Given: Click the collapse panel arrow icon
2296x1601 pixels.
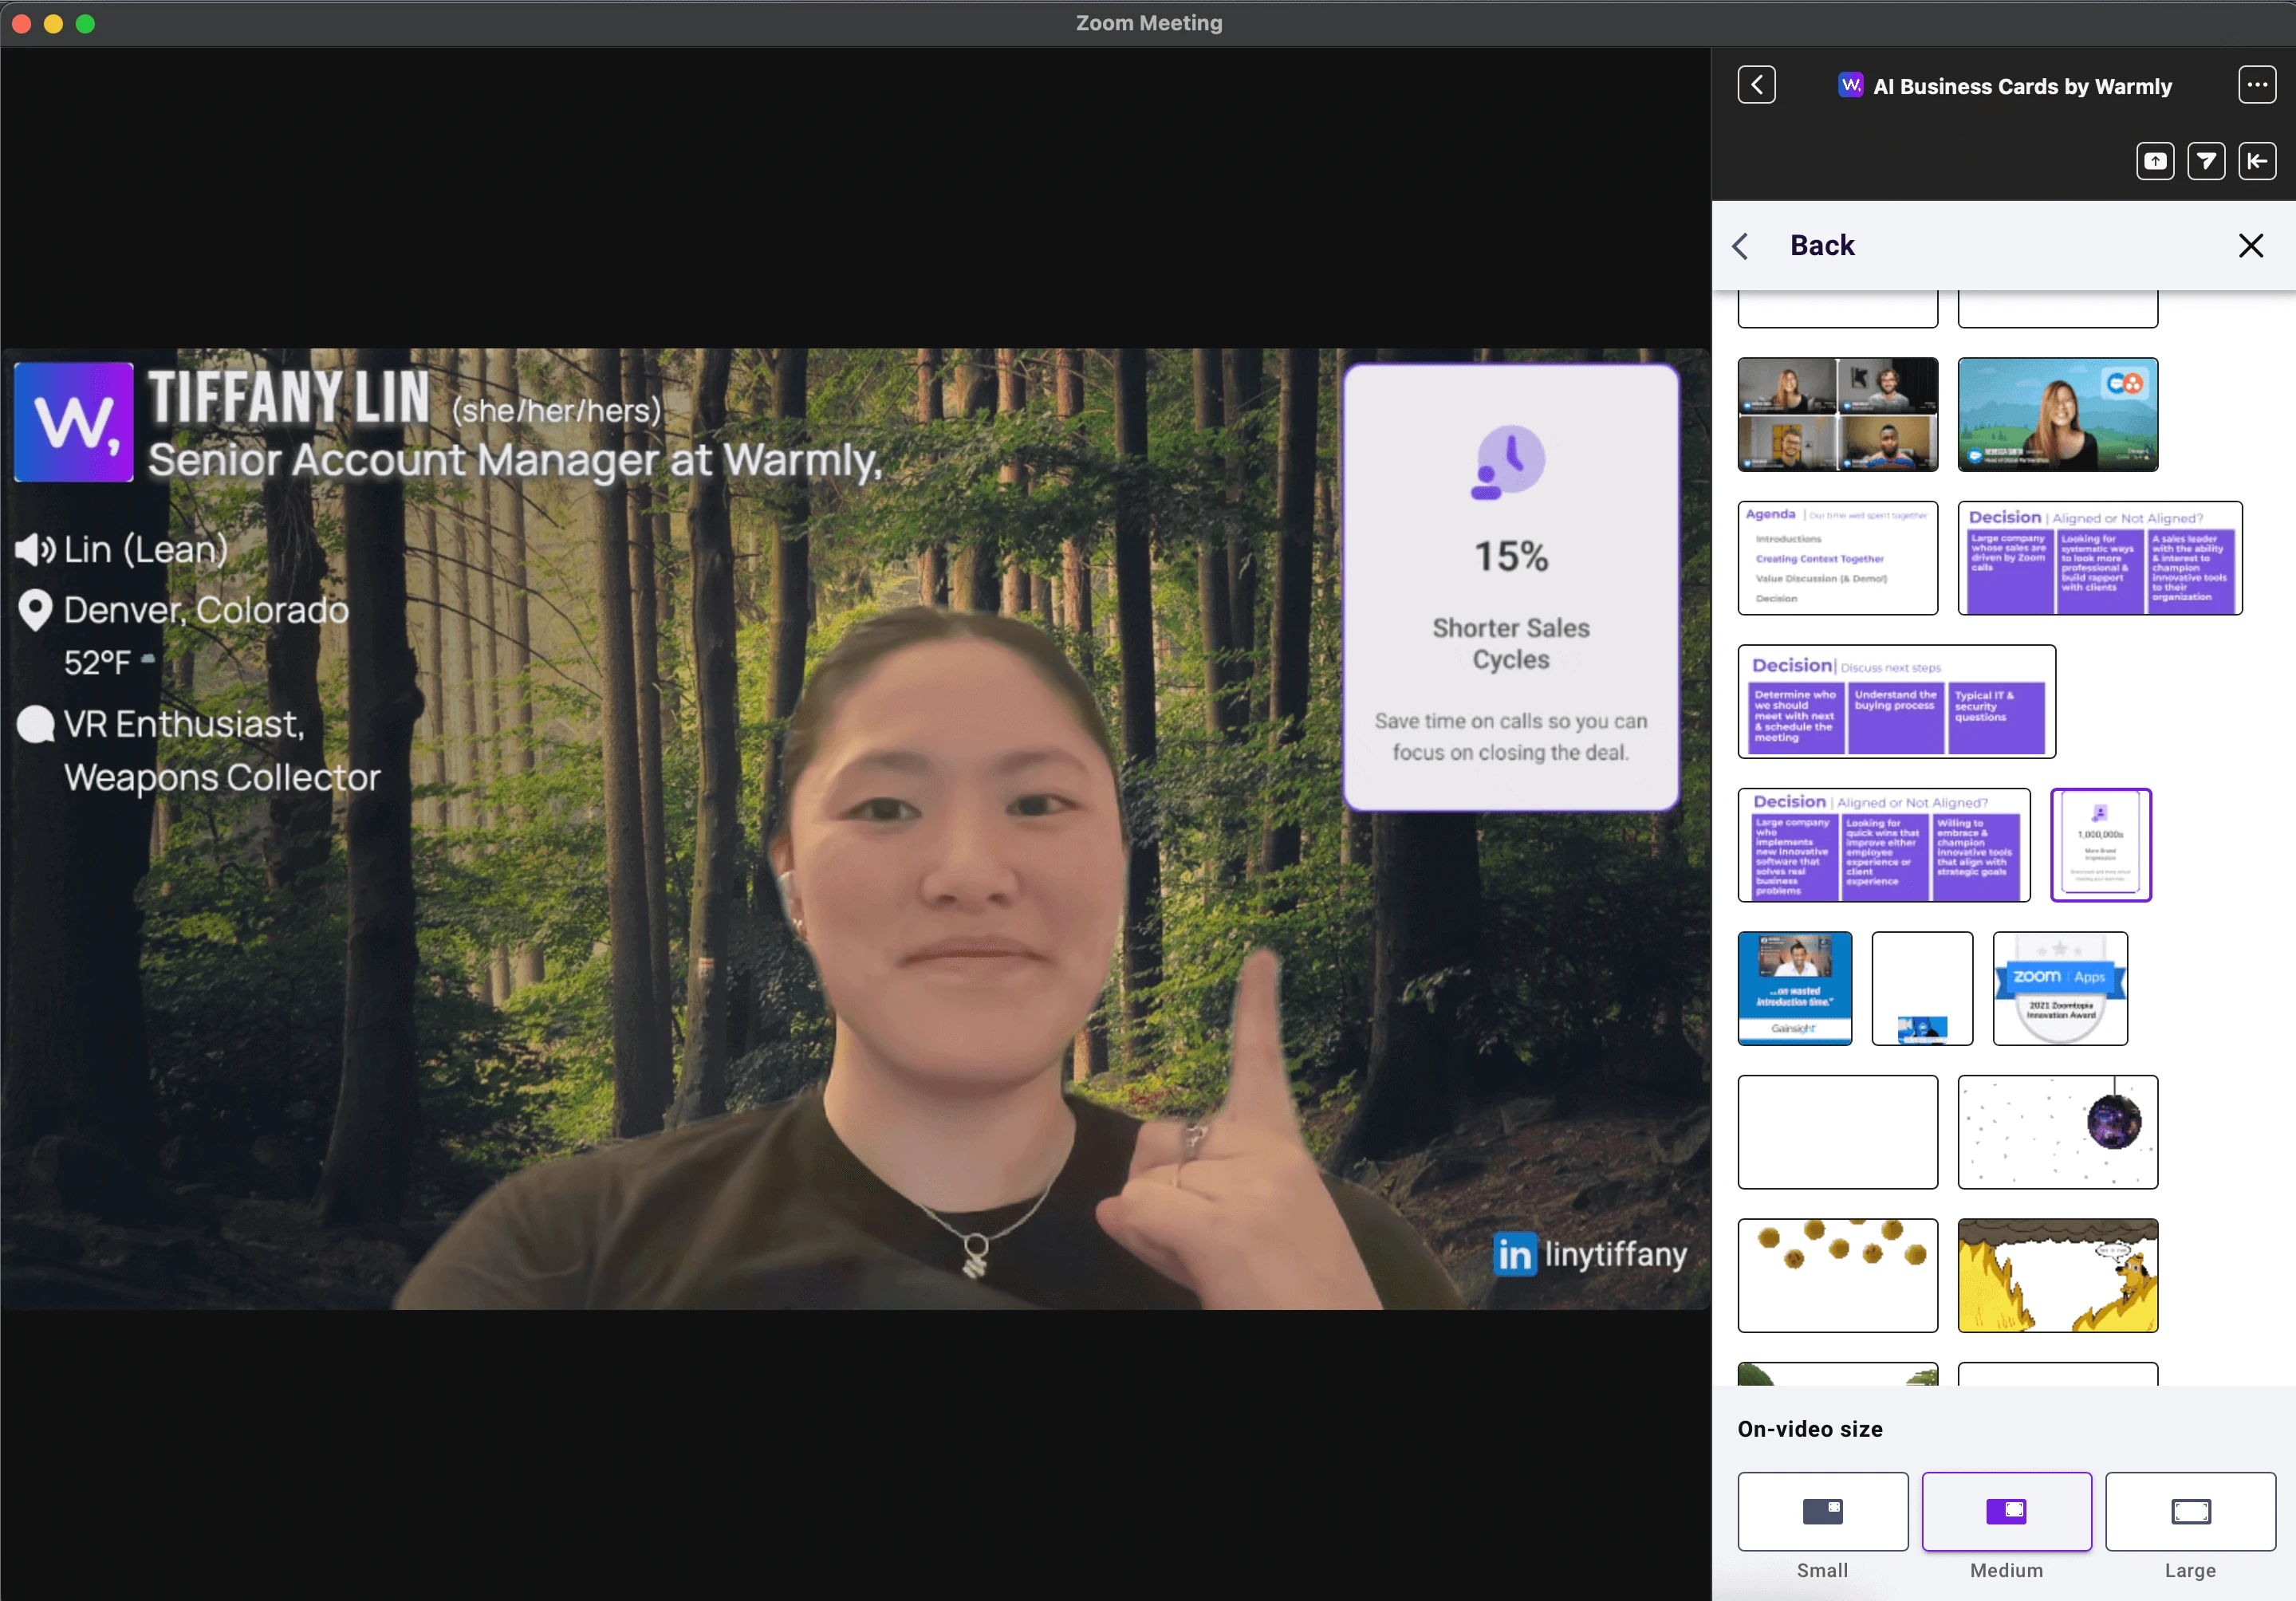Looking at the screenshot, I should click(2256, 161).
